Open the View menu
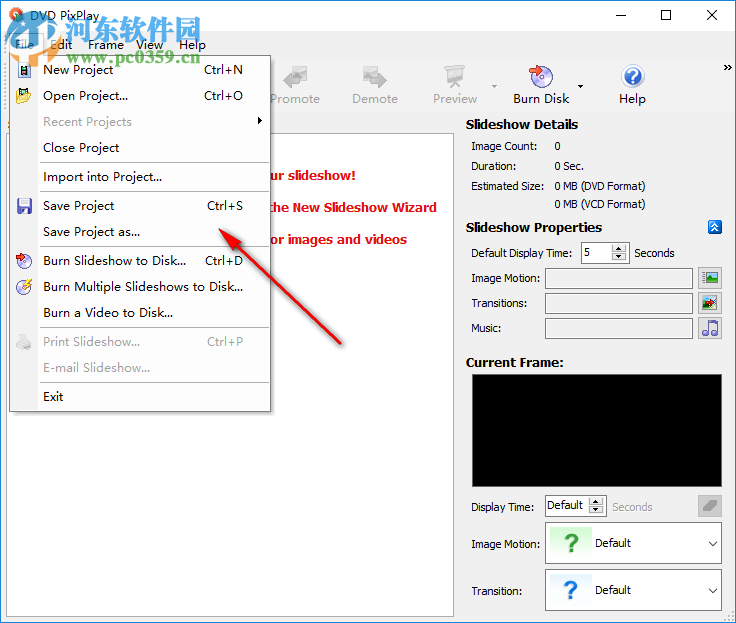Image resolution: width=736 pixels, height=623 pixels. (149, 45)
